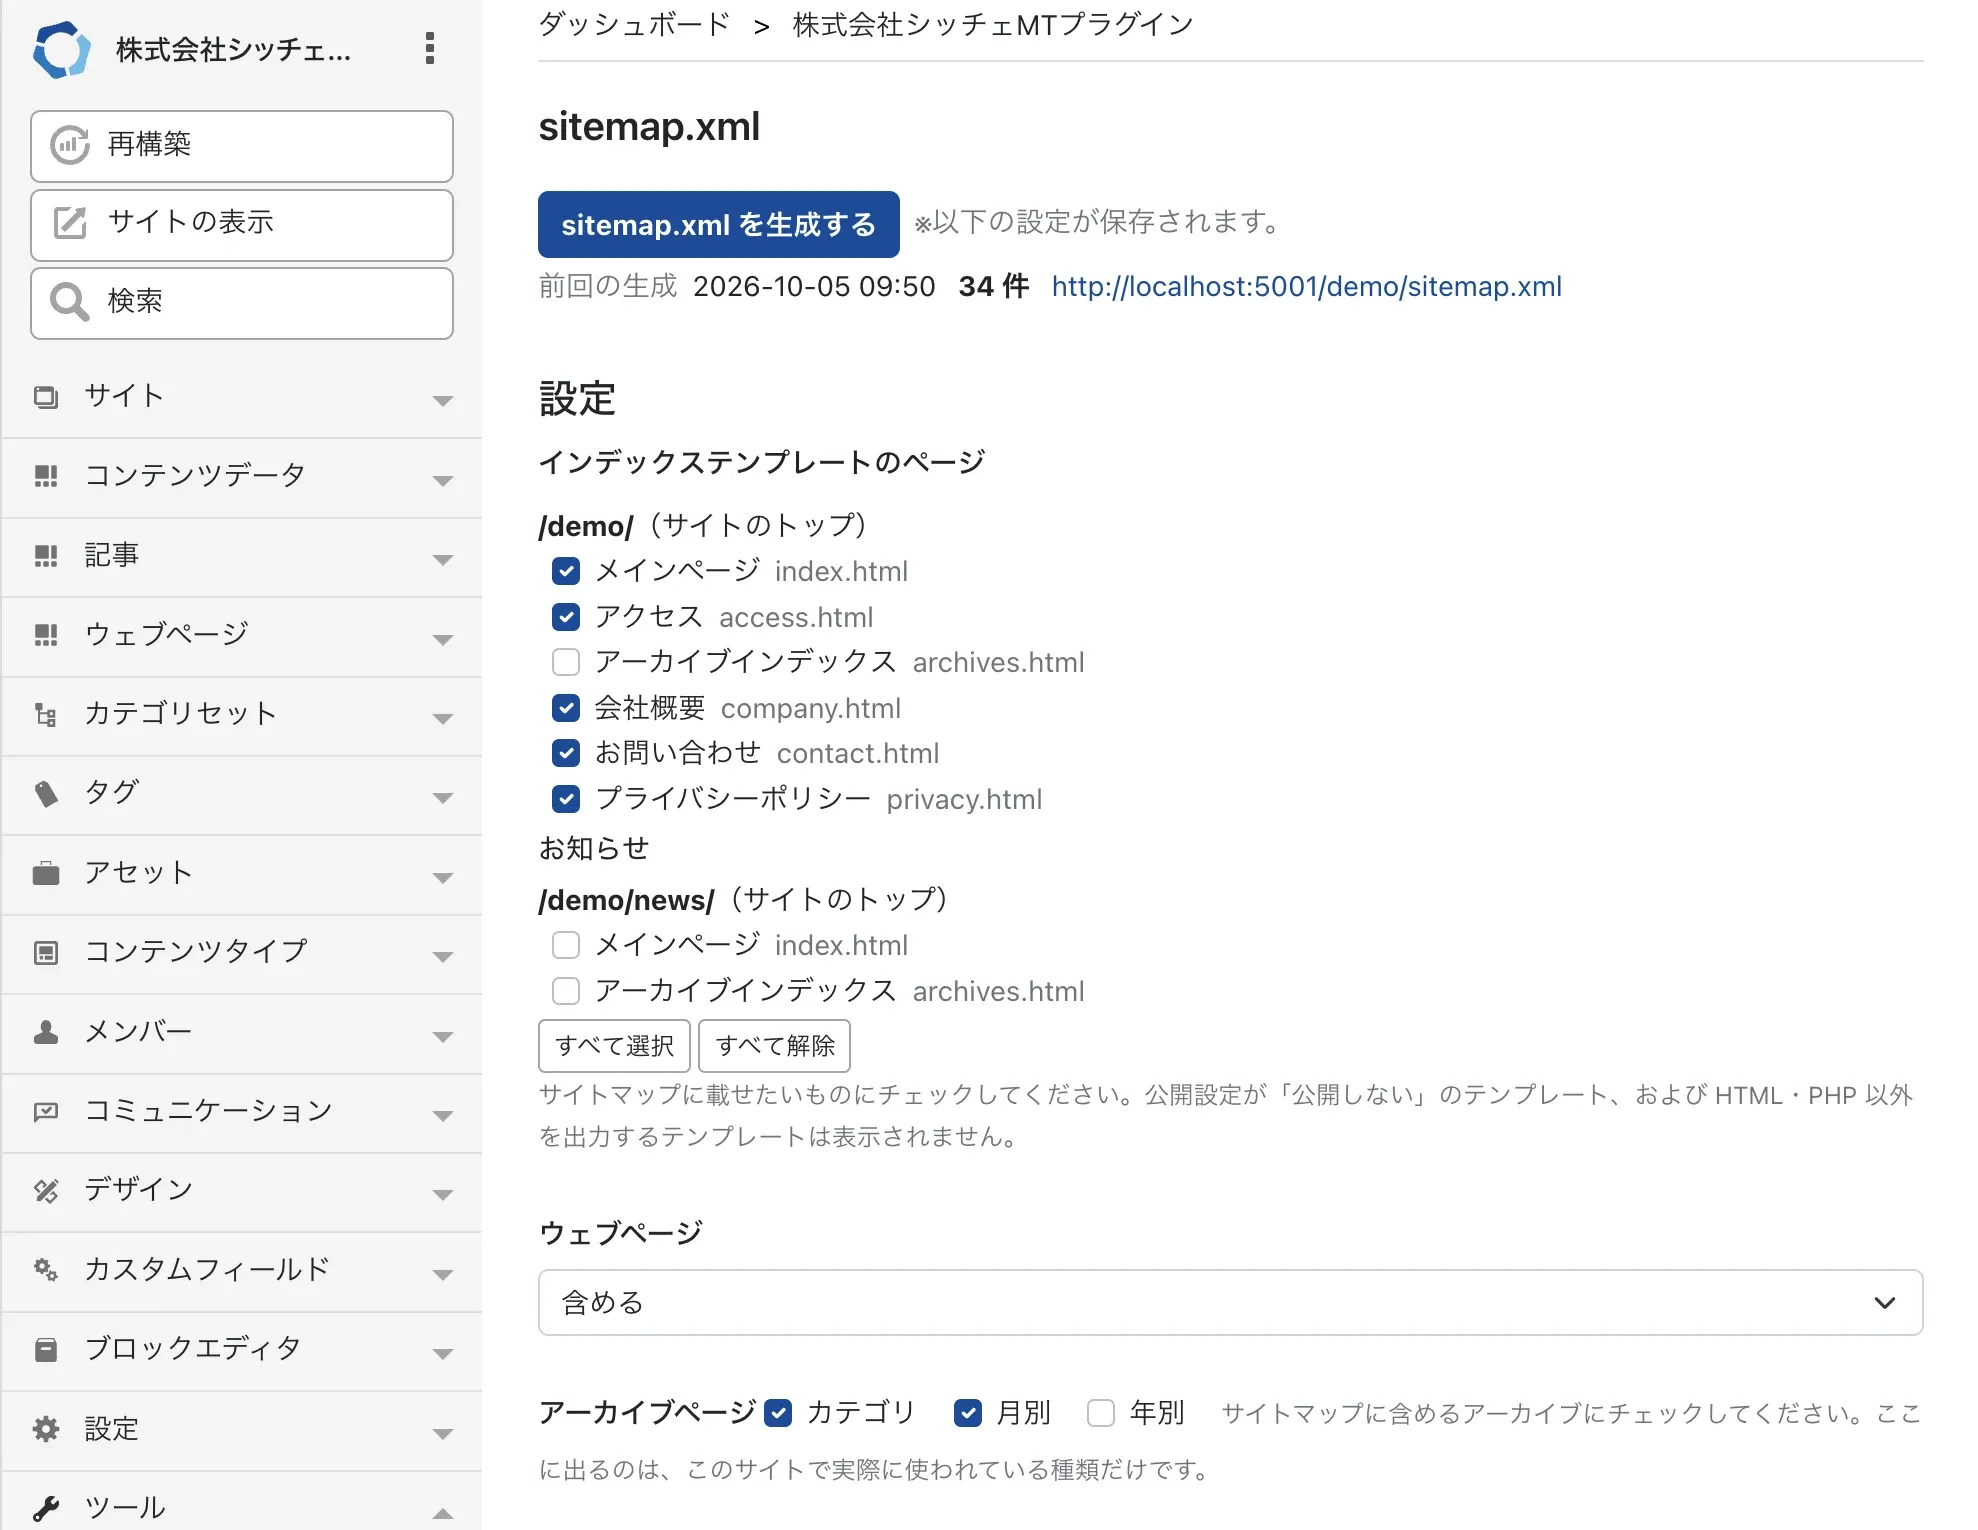Click the magnifier icon beside 検索

[70, 301]
